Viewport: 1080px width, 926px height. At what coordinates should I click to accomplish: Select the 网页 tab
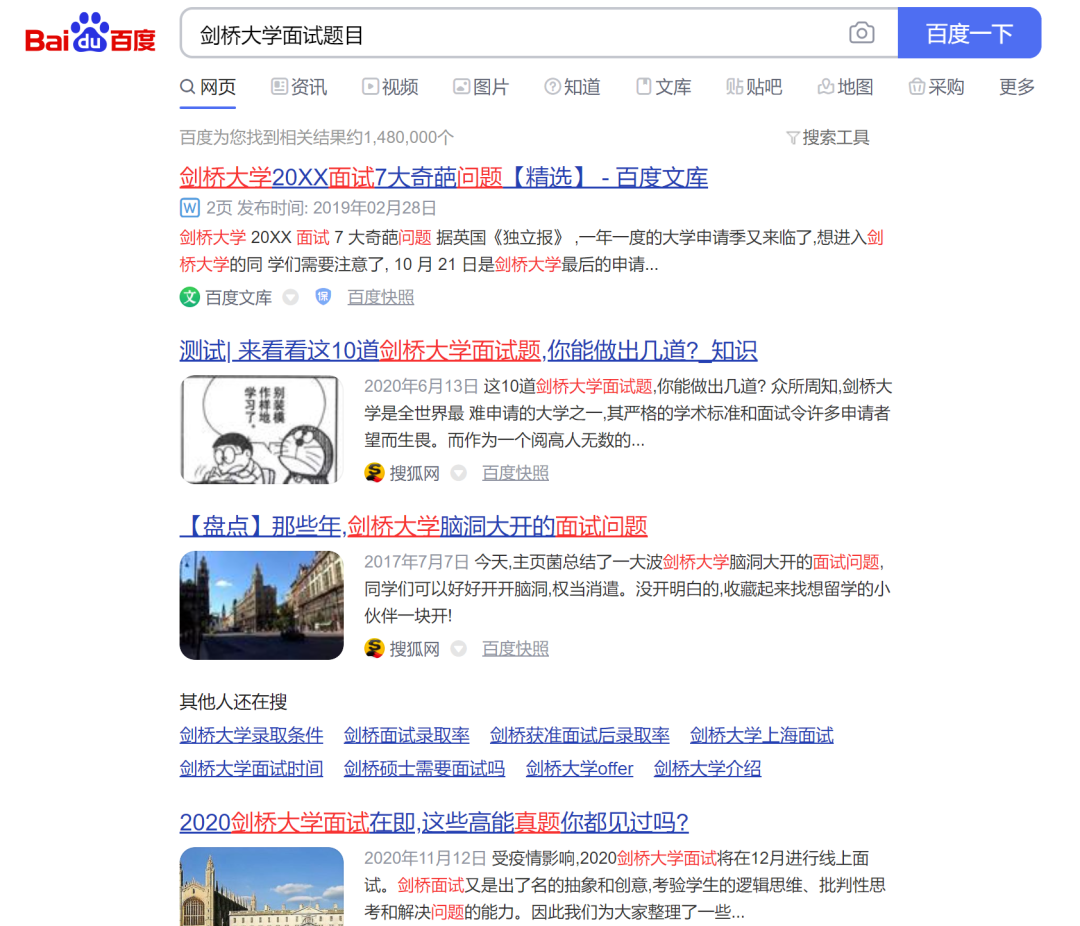point(208,87)
